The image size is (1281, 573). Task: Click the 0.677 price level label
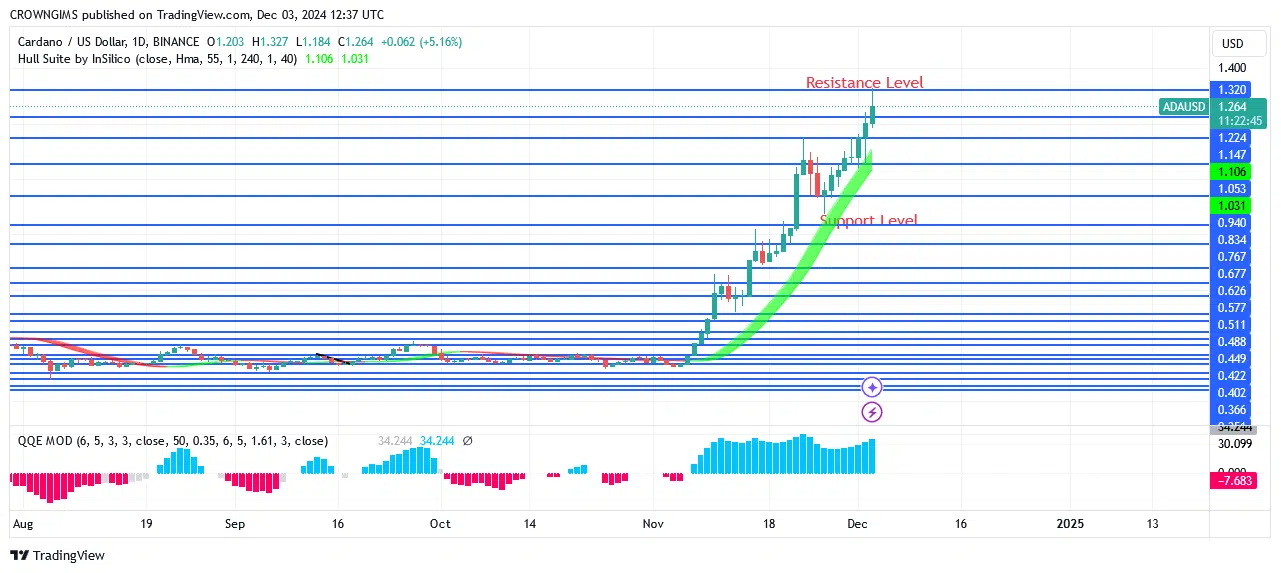point(1232,274)
